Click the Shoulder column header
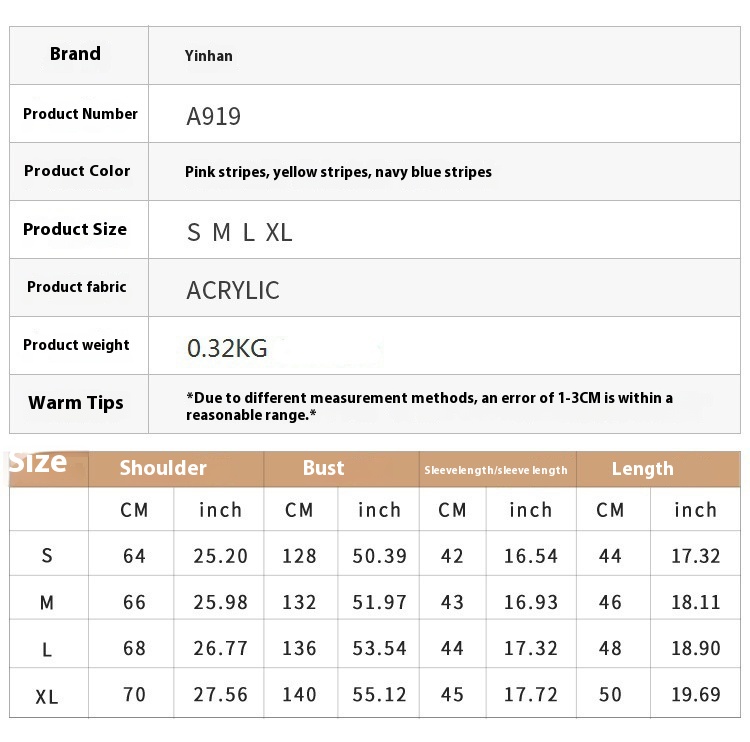The image size is (750, 742). [x=163, y=468]
